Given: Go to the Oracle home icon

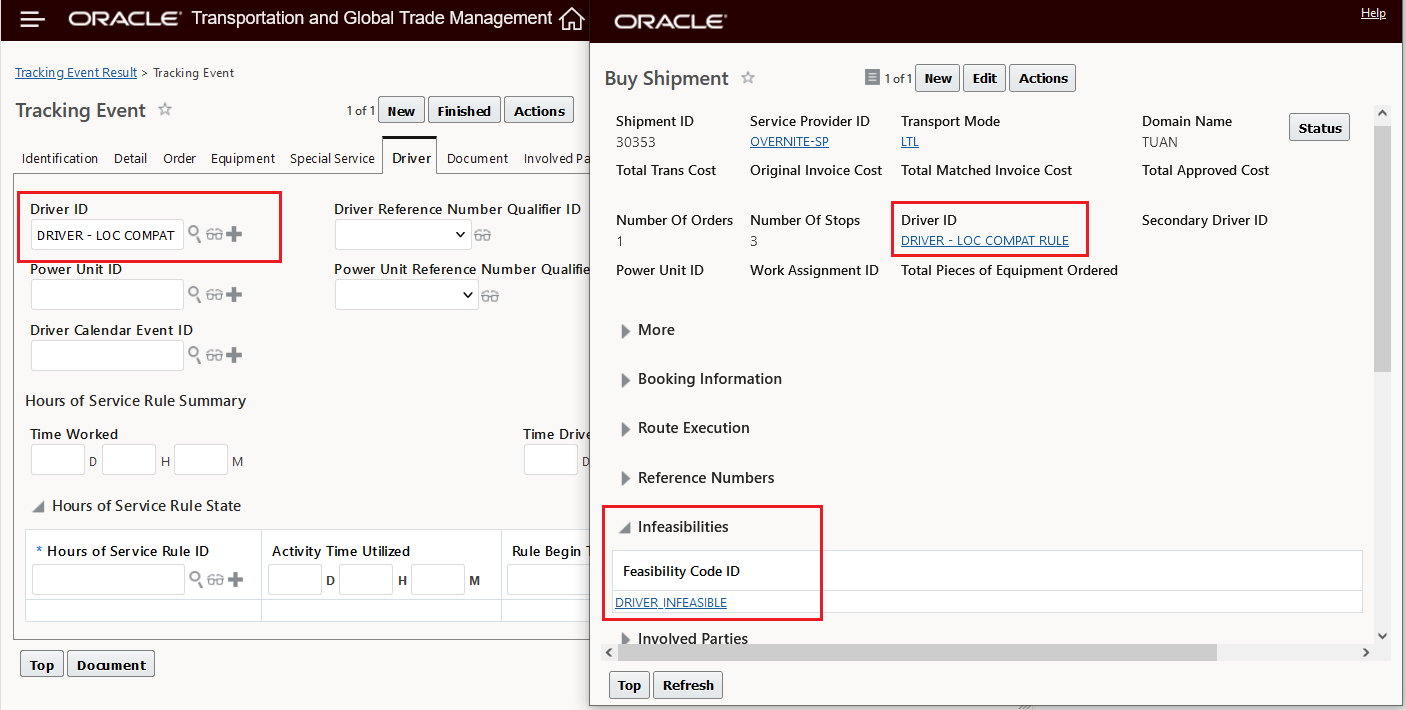Looking at the screenshot, I should click(x=571, y=19).
